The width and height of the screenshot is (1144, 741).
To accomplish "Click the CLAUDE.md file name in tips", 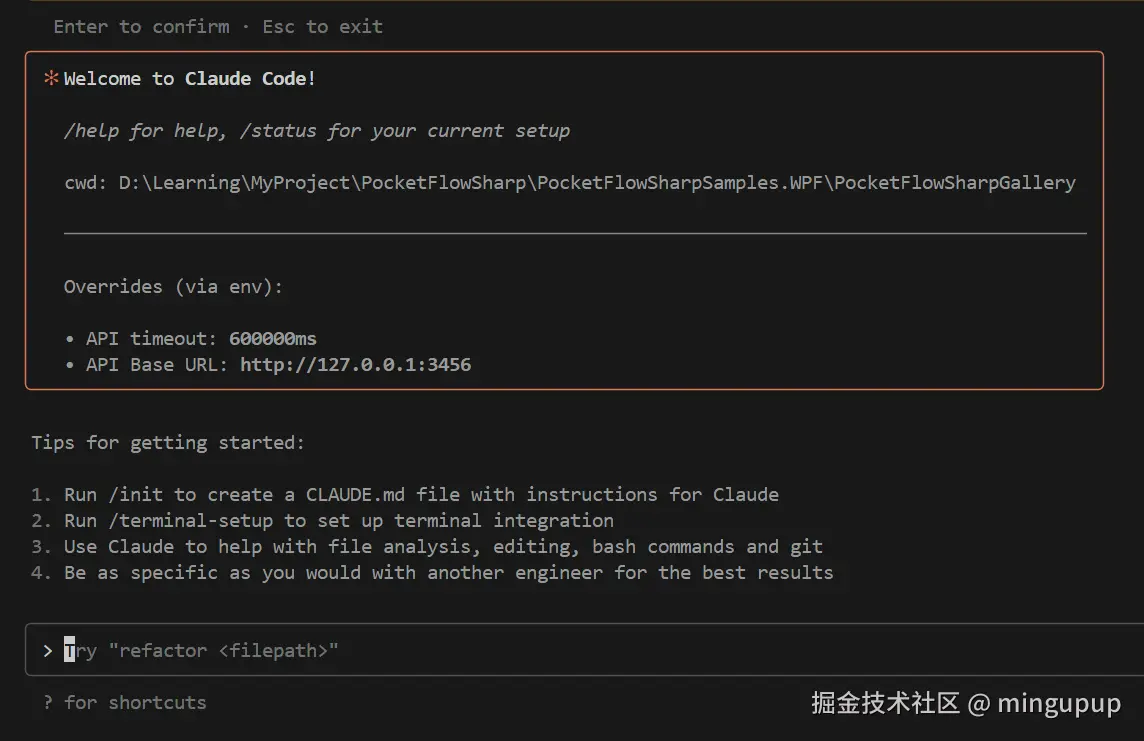I will (x=356, y=495).
